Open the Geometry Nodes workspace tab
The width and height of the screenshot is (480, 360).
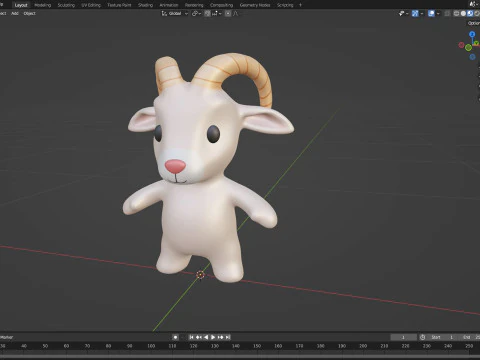[x=255, y=5]
